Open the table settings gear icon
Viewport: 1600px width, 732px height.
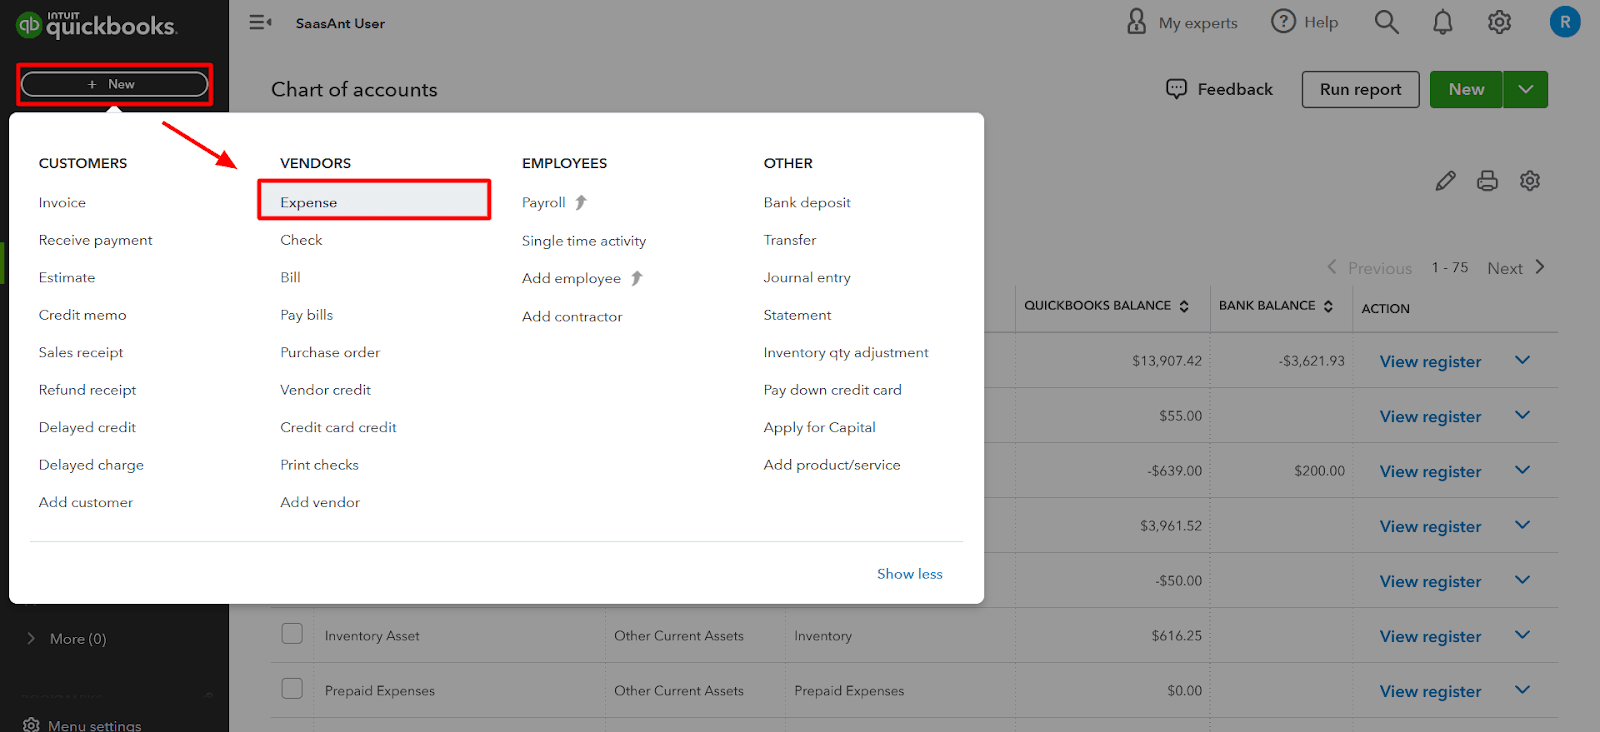point(1530,181)
